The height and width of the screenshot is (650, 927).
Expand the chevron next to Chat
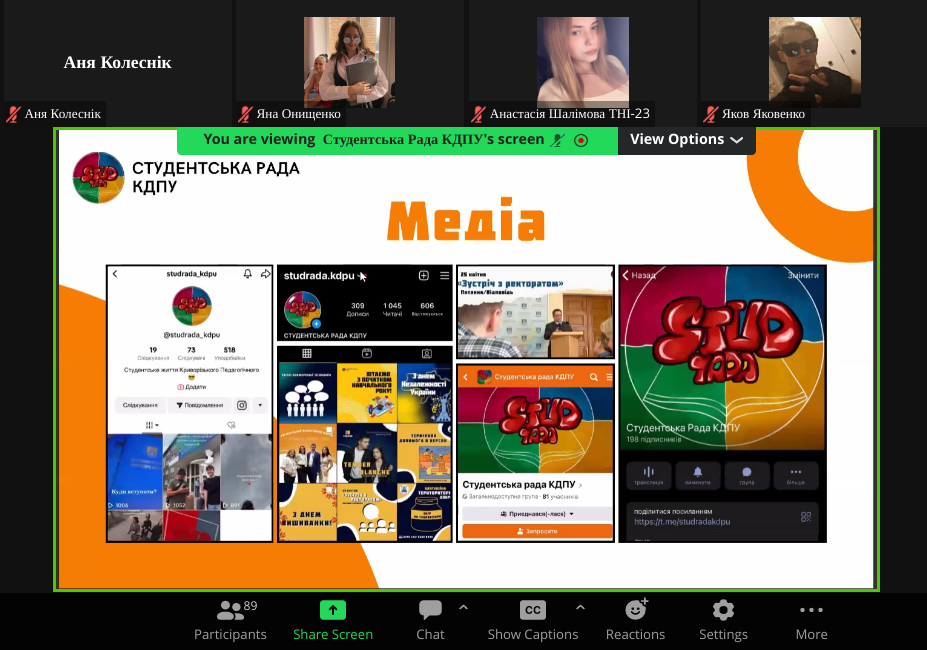click(x=463, y=607)
